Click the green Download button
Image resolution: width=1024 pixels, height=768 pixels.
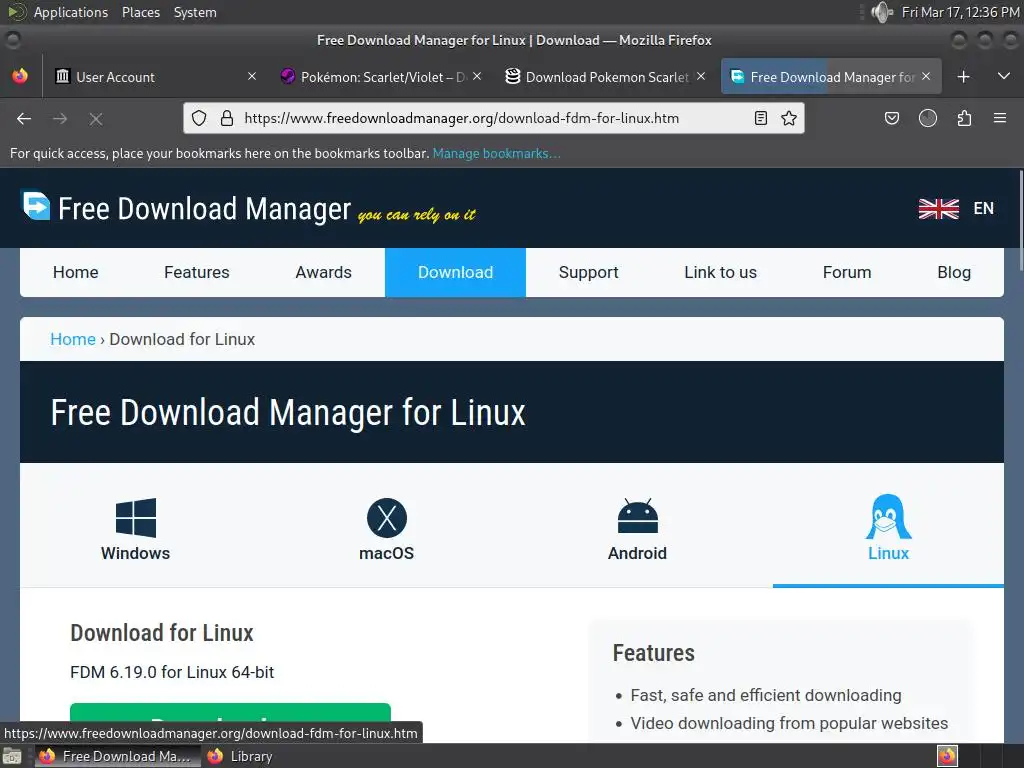coord(230,712)
